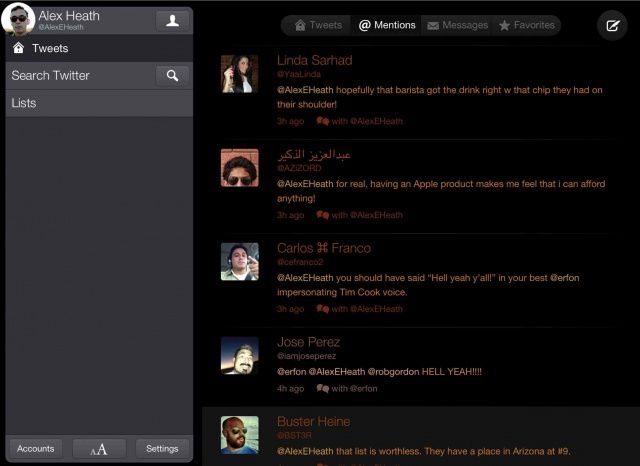The image size is (640, 466).
Task: Click the home icon beside sidebar Tweets
Action: coord(18,48)
